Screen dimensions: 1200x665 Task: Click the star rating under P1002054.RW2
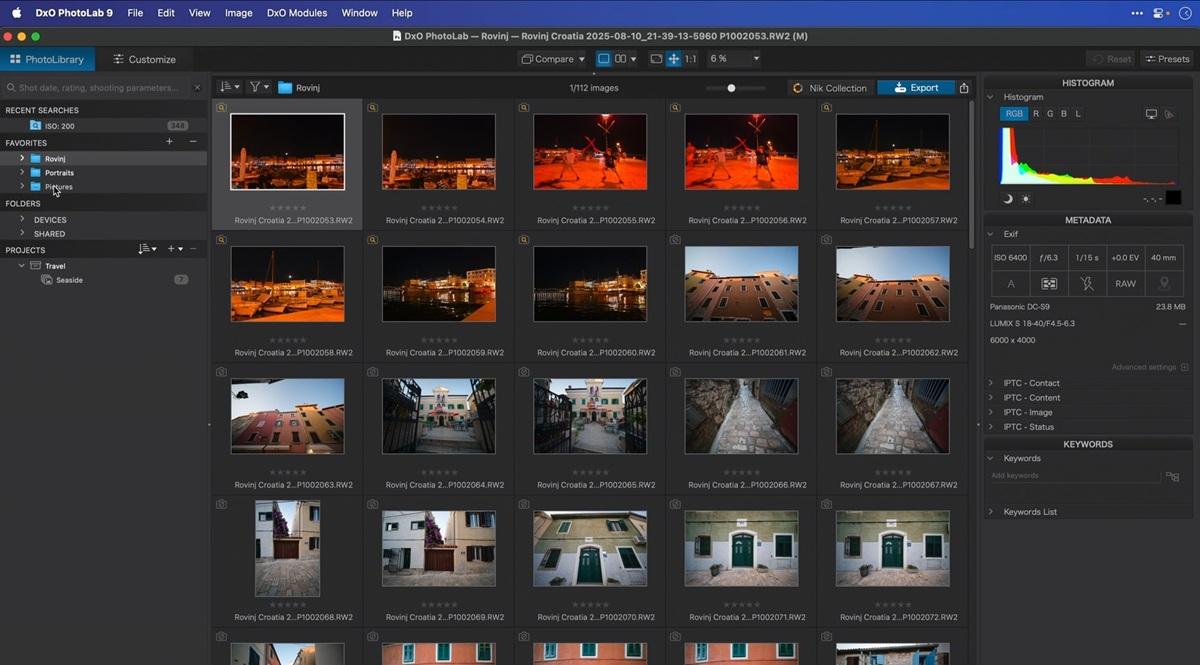coord(439,208)
